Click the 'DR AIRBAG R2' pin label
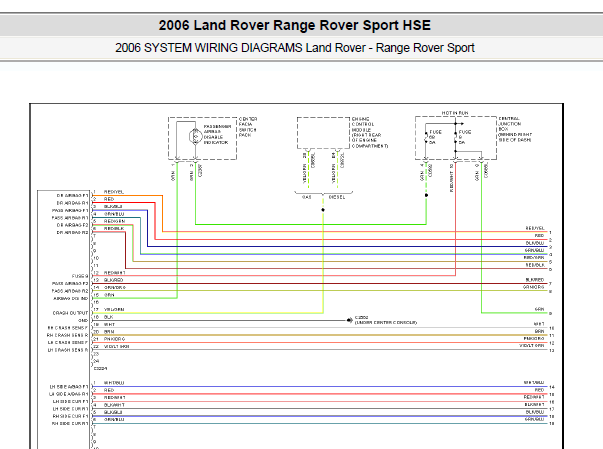This screenshot has height=449, width=603. [x=73, y=233]
